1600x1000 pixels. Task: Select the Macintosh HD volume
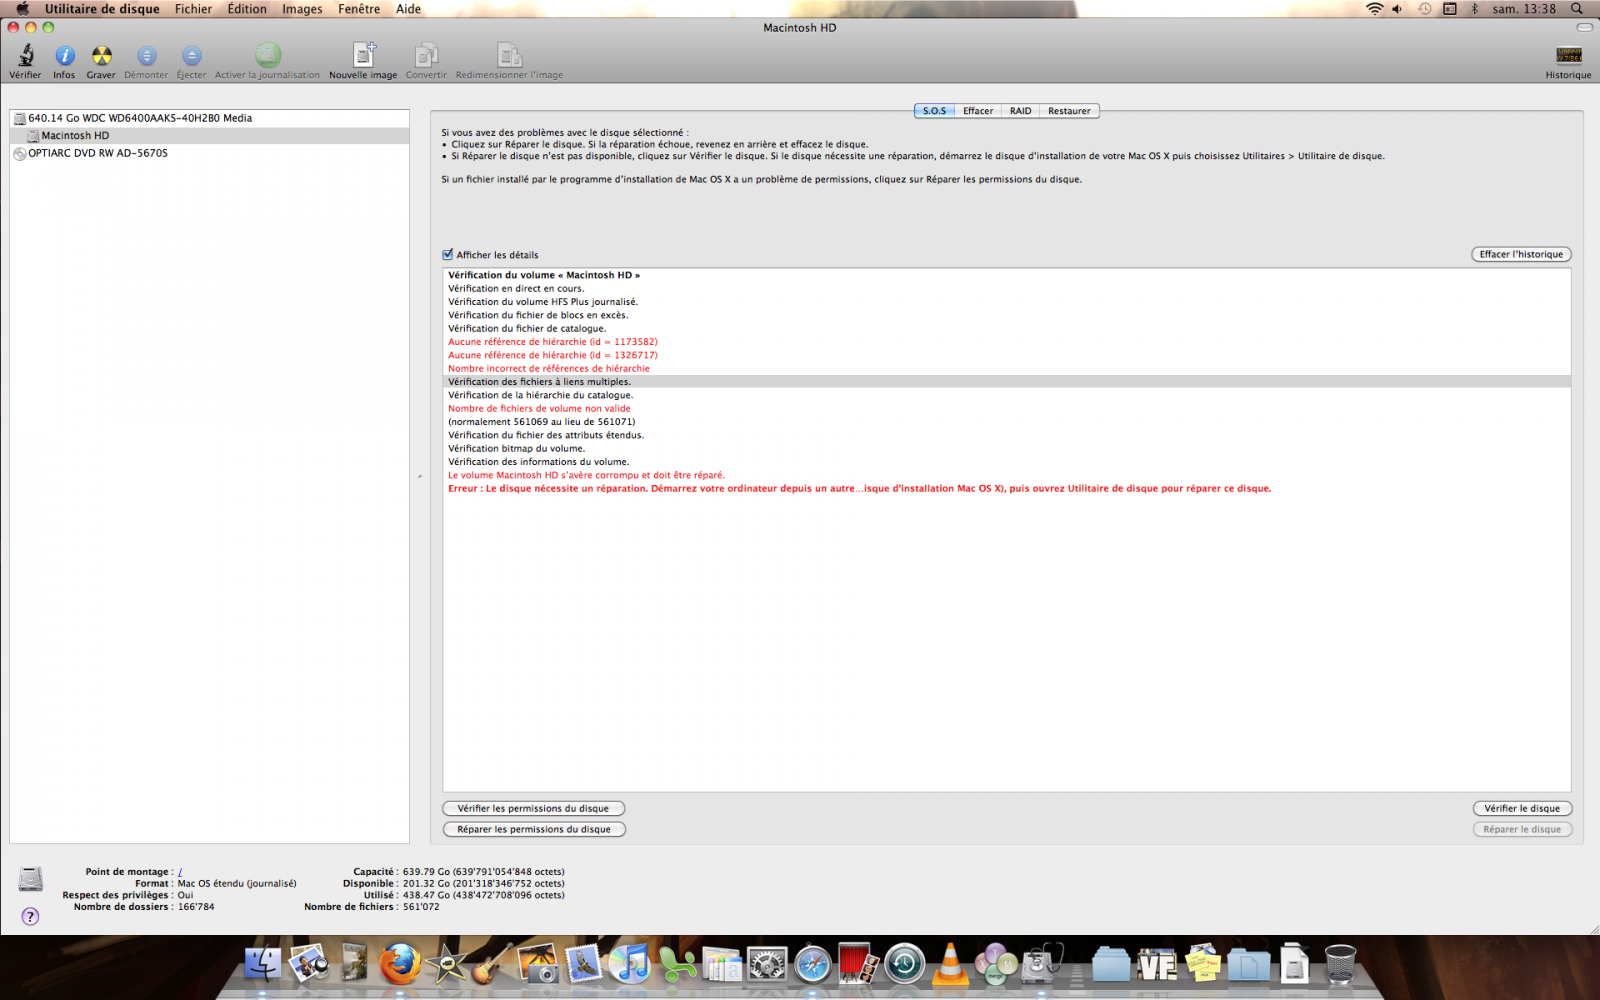coord(209,135)
